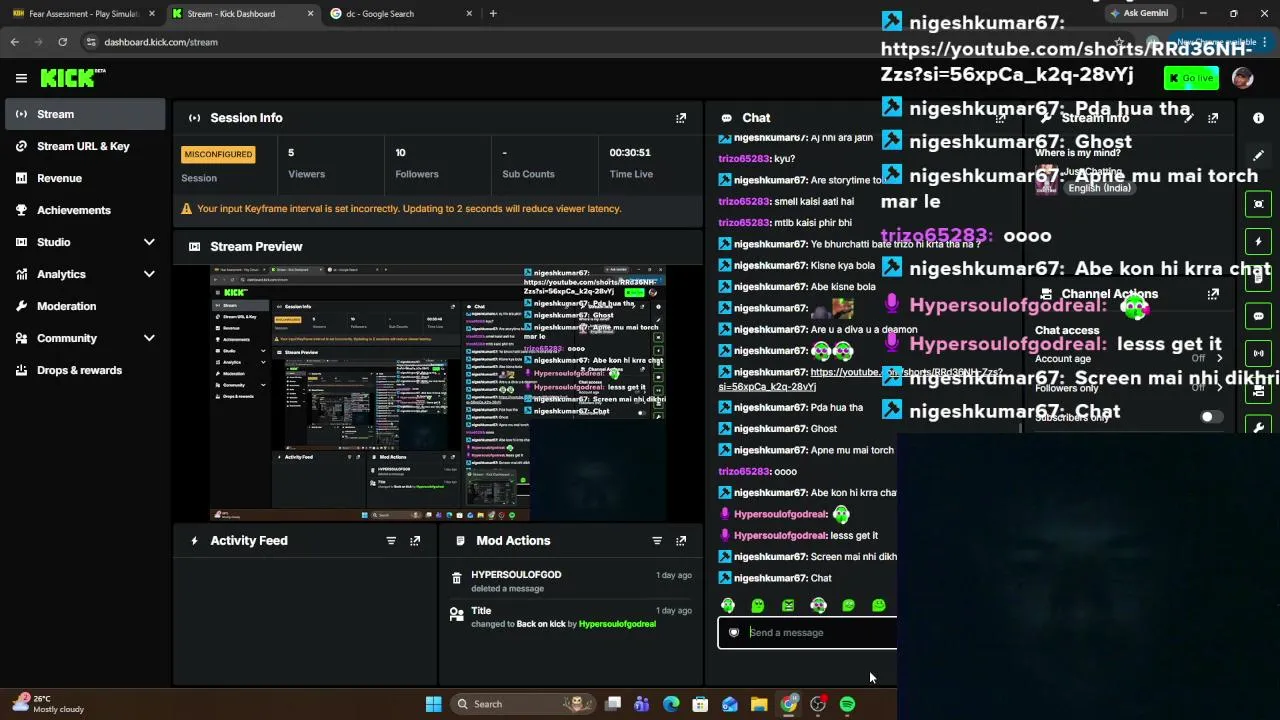Open a new browser tab
The width and height of the screenshot is (1280, 720).
click(x=493, y=14)
